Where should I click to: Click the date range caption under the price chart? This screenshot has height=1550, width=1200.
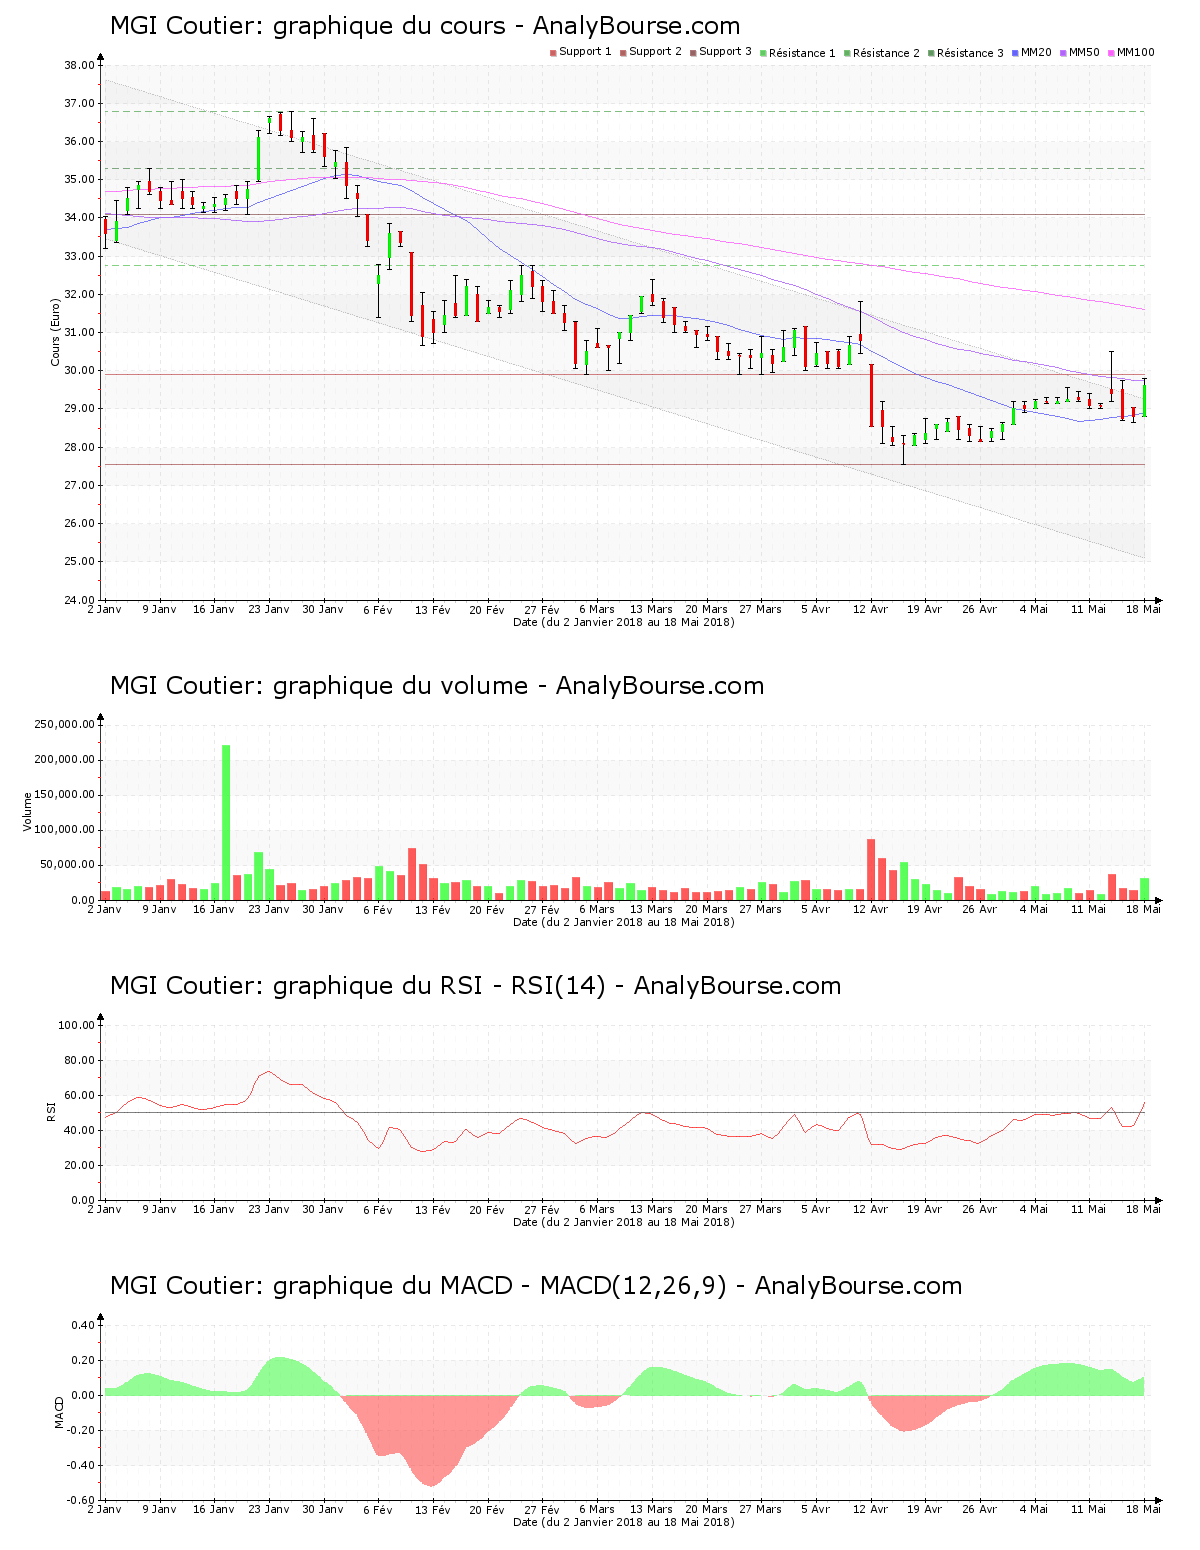(624, 622)
